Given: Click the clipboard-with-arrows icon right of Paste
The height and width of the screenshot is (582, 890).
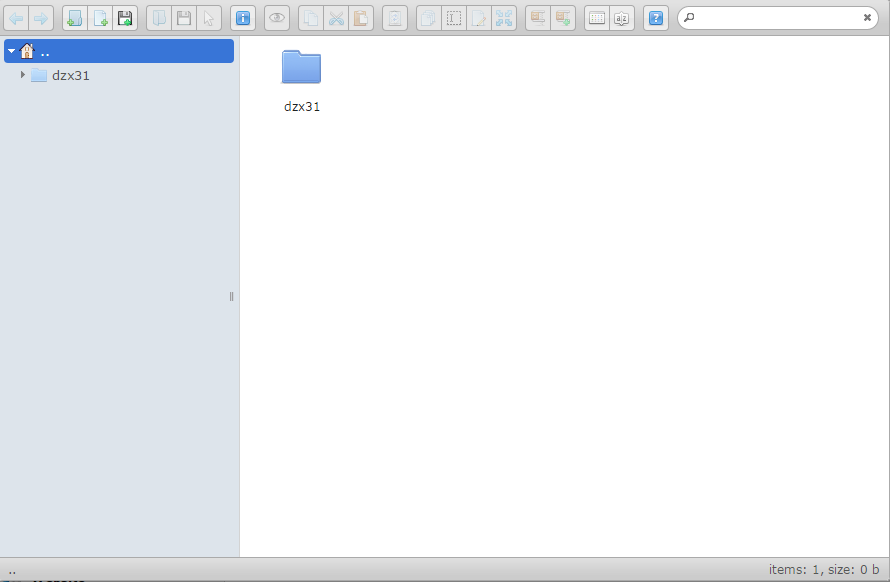Looking at the screenshot, I should click(x=395, y=18).
